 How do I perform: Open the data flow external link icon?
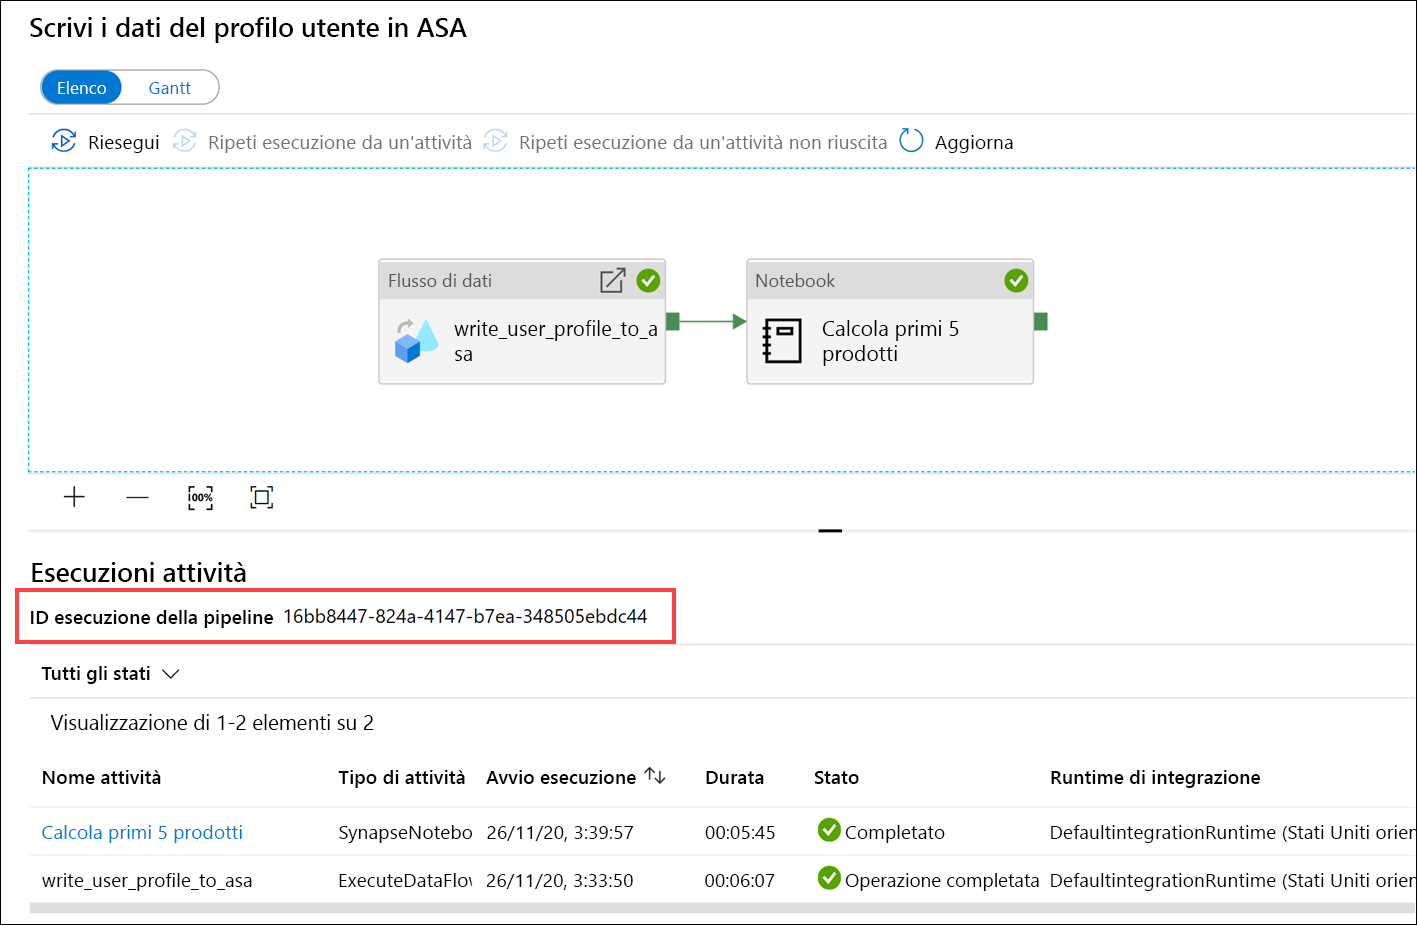tap(612, 281)
